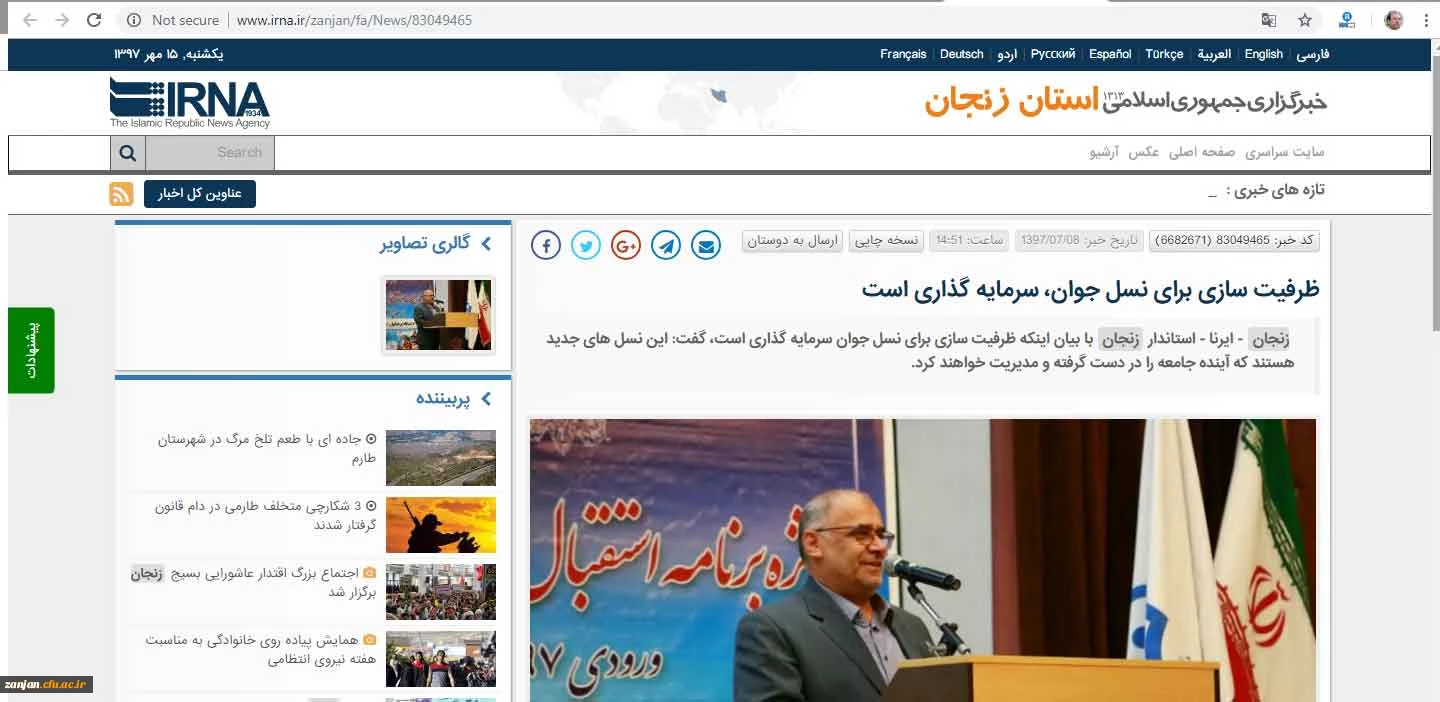
Task: Click the عناوین کل اخبار button
Action: click(x=200, y=194)
